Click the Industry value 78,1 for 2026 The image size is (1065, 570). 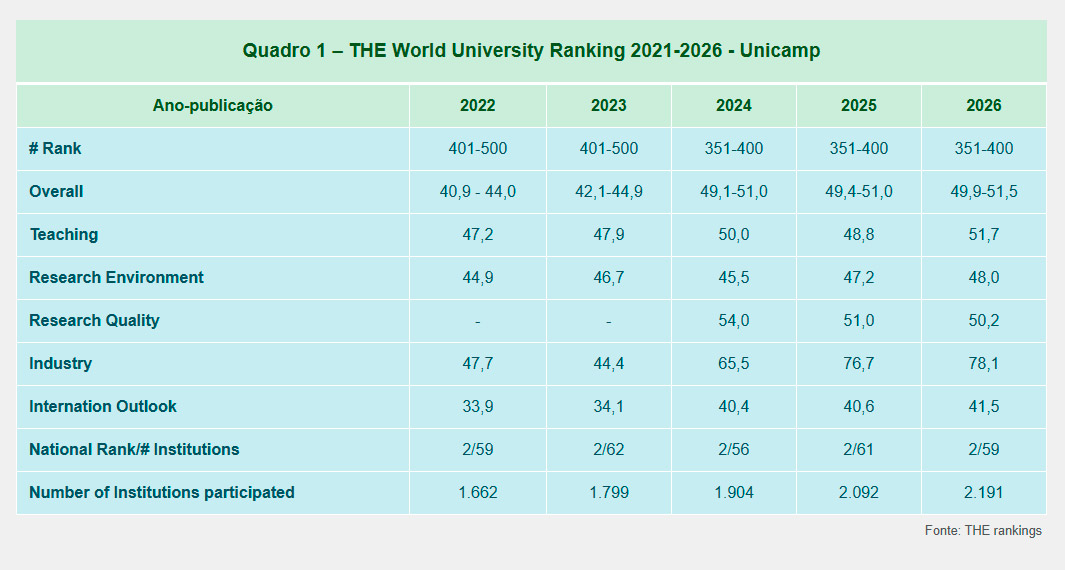pos(983,364)
